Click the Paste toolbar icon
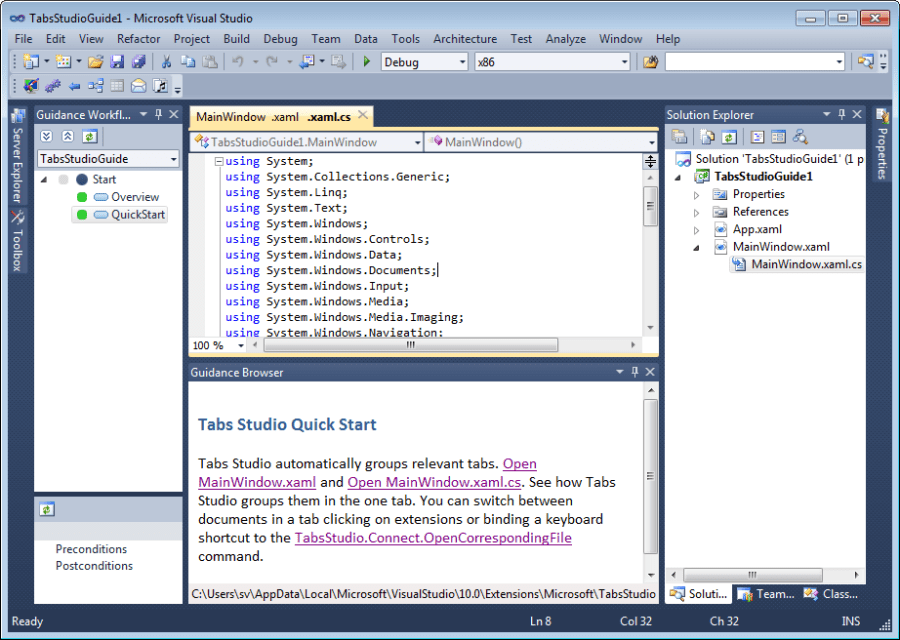Screen dimensions: 900x640 [x=210, y=61]
